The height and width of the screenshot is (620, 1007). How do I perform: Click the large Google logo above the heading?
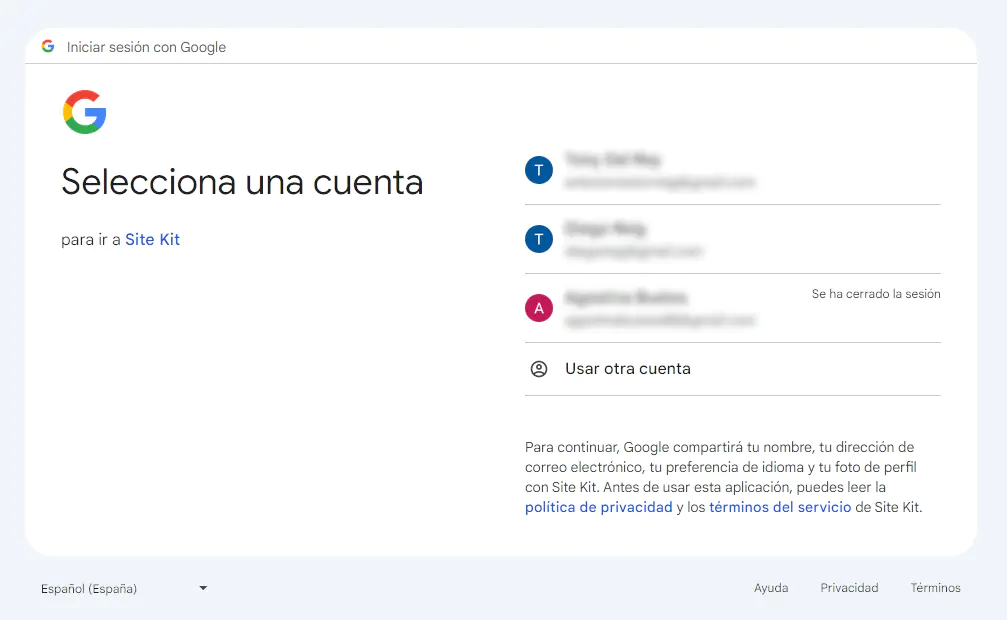coord(85,112)
